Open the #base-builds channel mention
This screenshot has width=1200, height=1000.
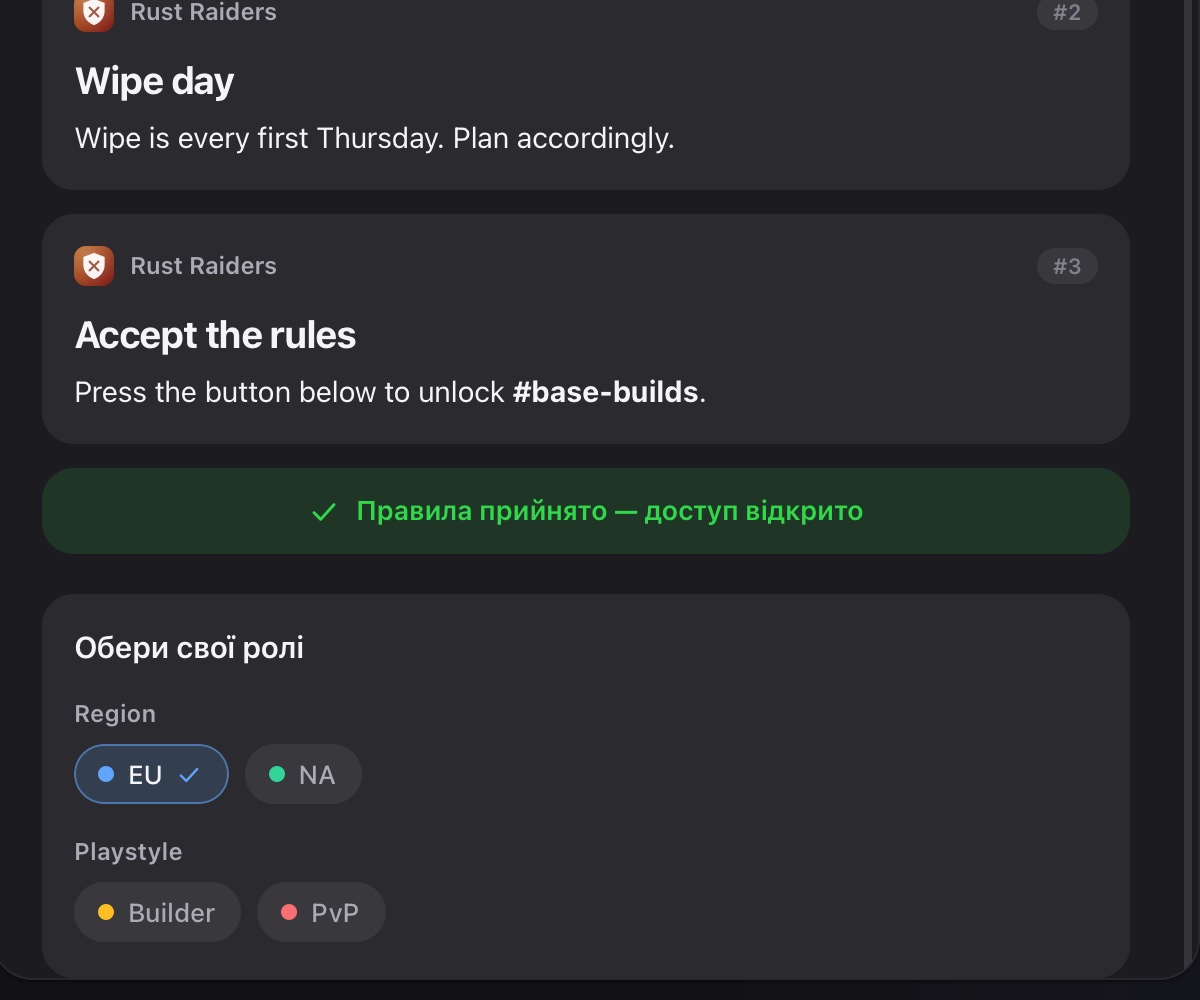[605, 392]
